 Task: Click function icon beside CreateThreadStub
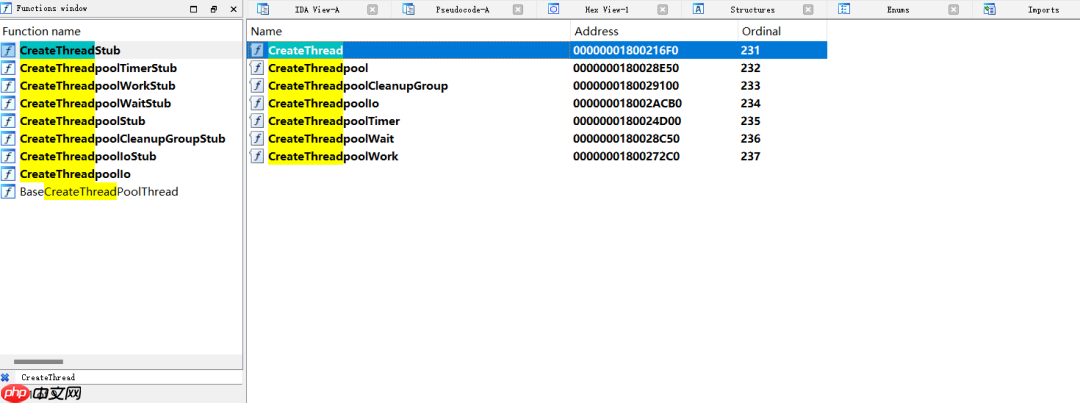(x=8, y=50)
